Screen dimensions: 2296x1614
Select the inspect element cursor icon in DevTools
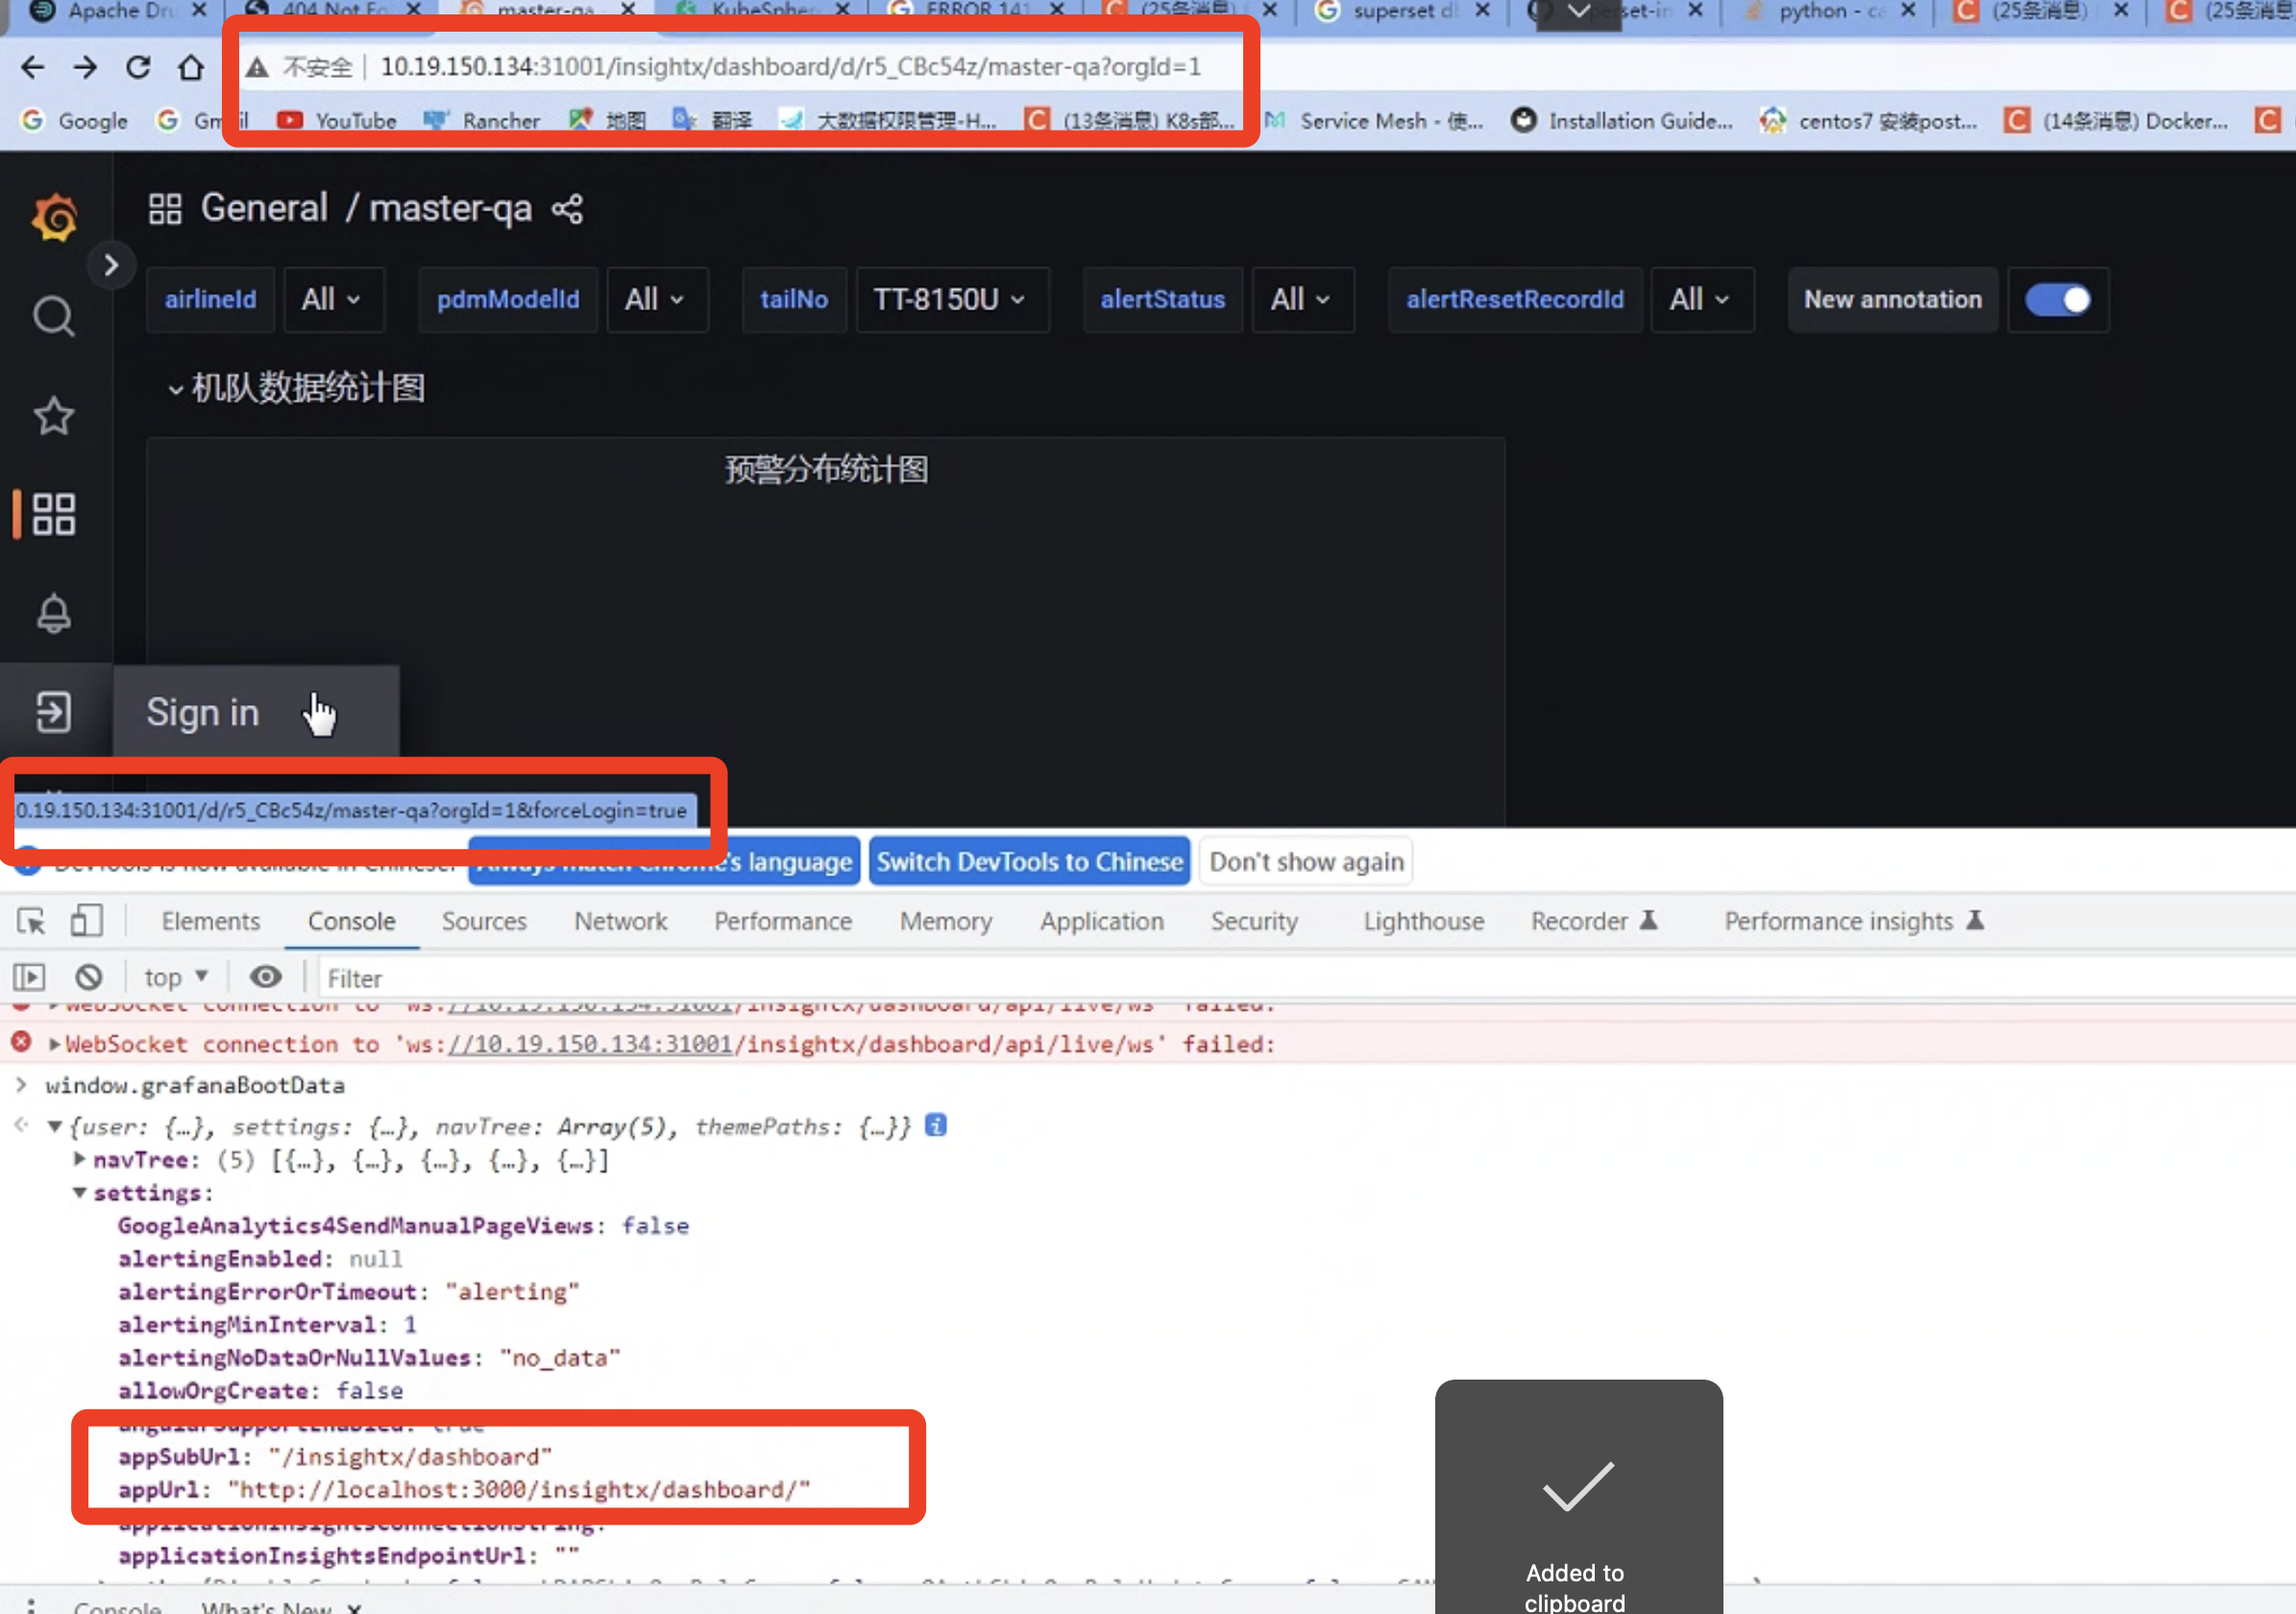coord(31,921)
